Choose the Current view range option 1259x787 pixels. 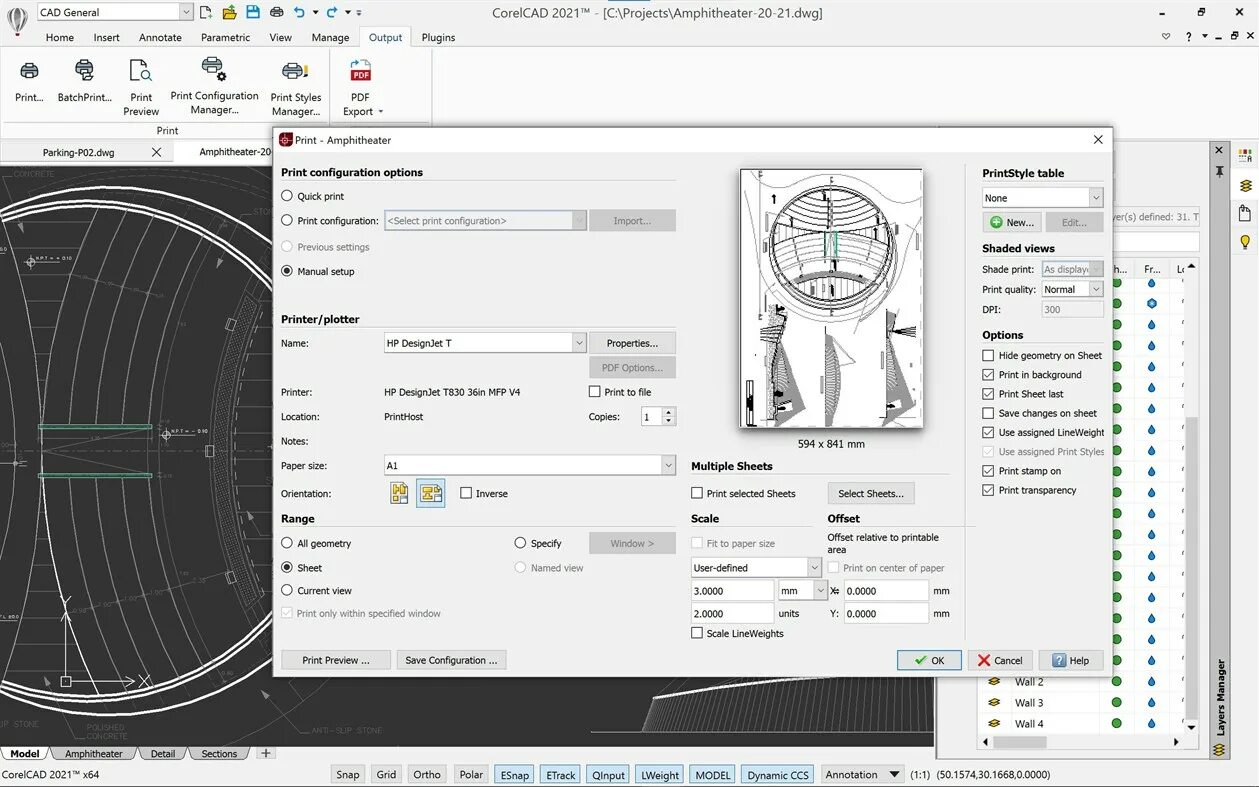[287, 591]
